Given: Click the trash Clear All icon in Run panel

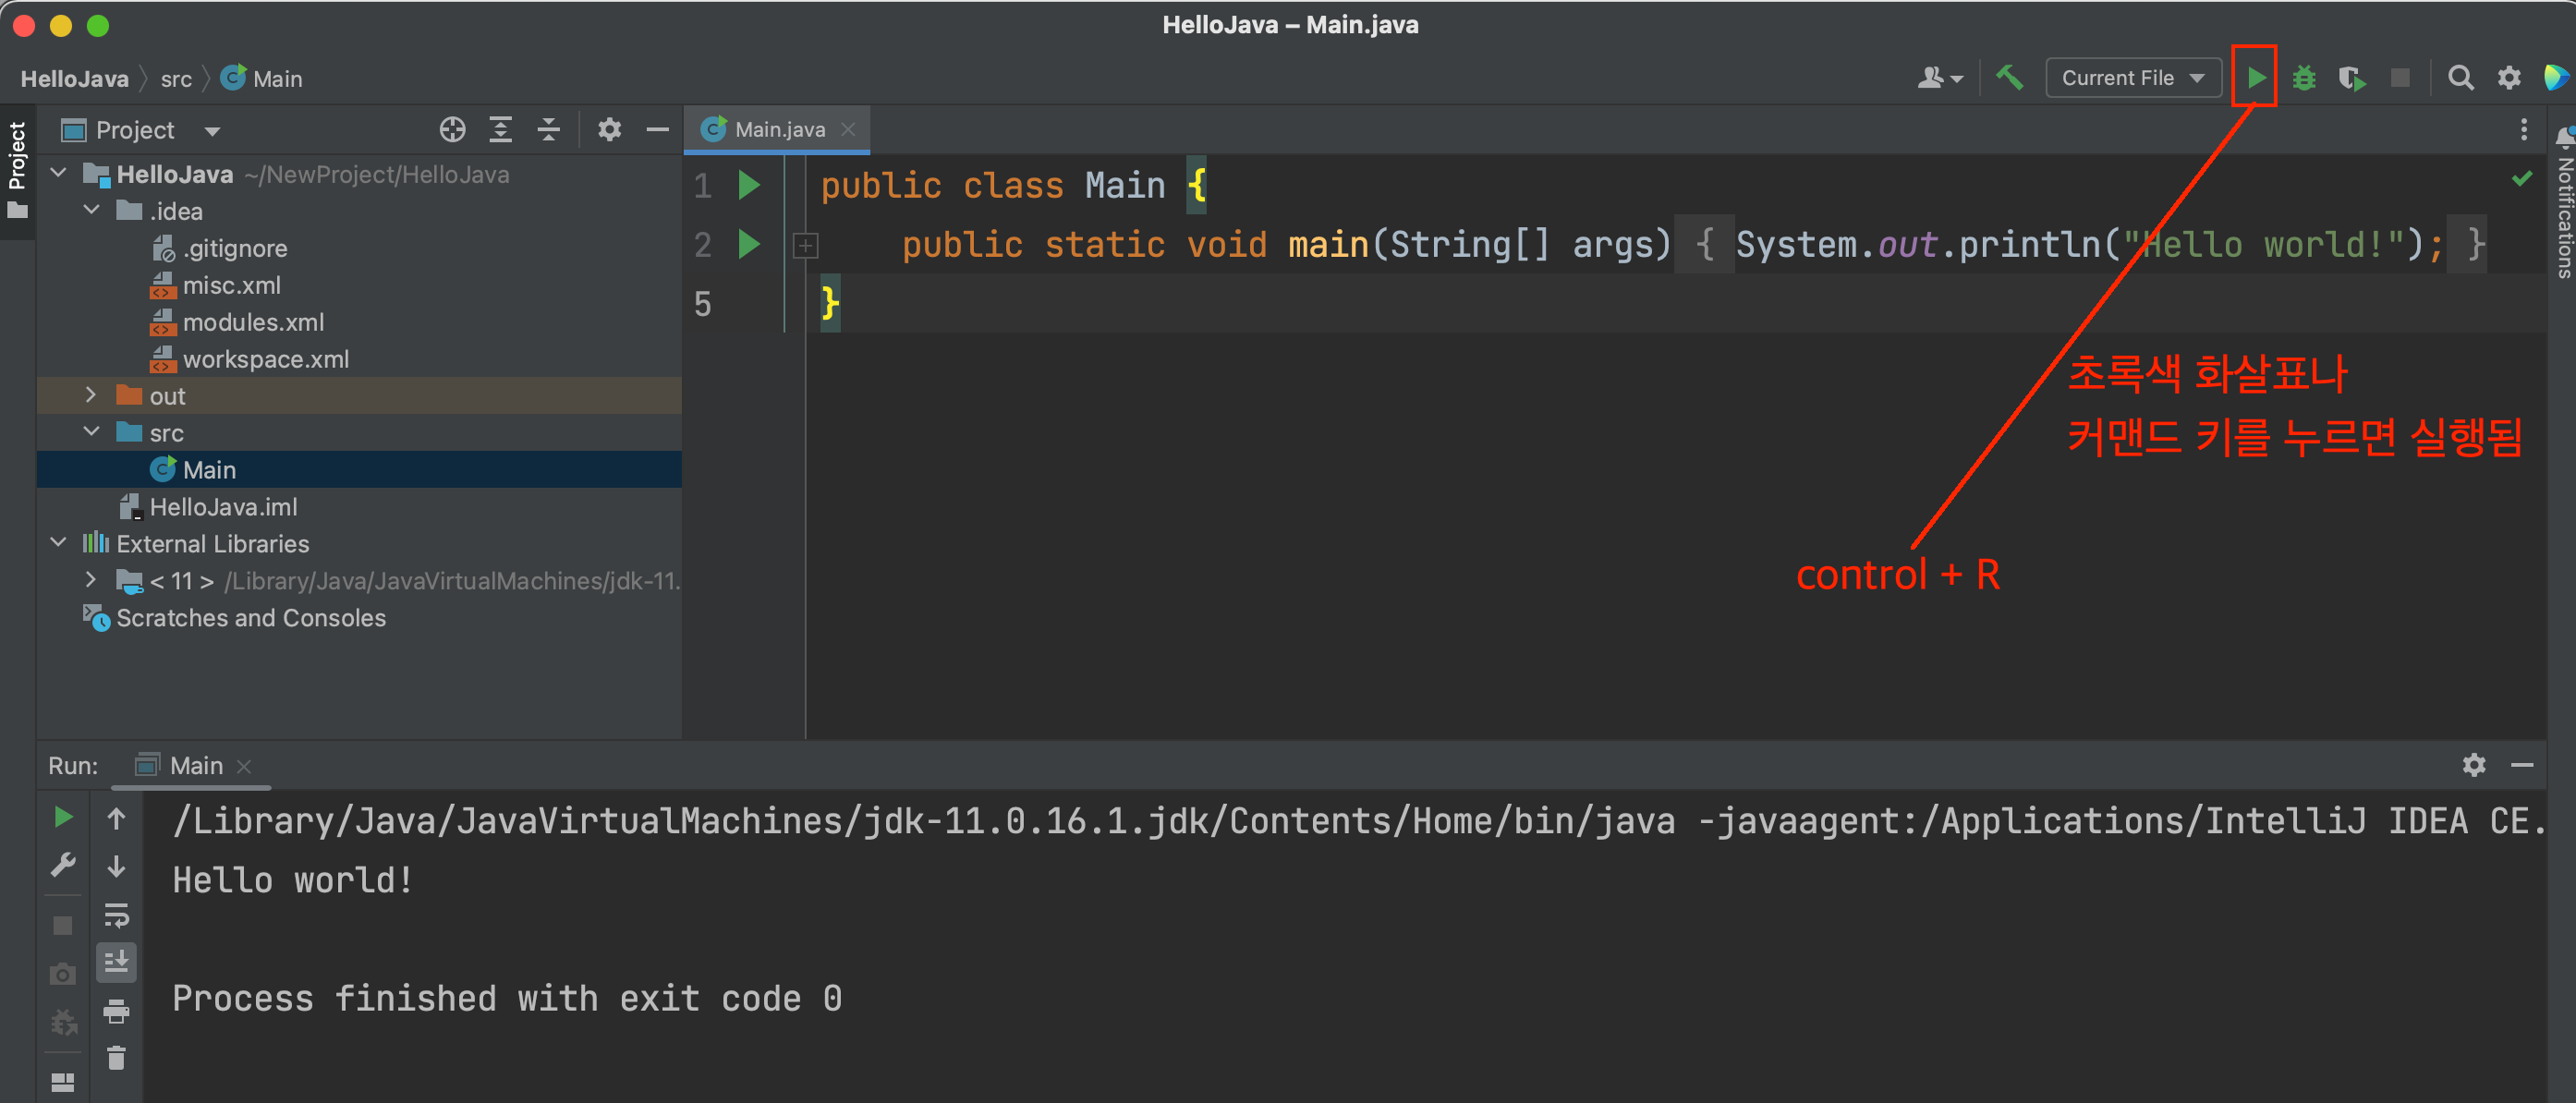Looking at the screenshot, I should [116, 1058].
